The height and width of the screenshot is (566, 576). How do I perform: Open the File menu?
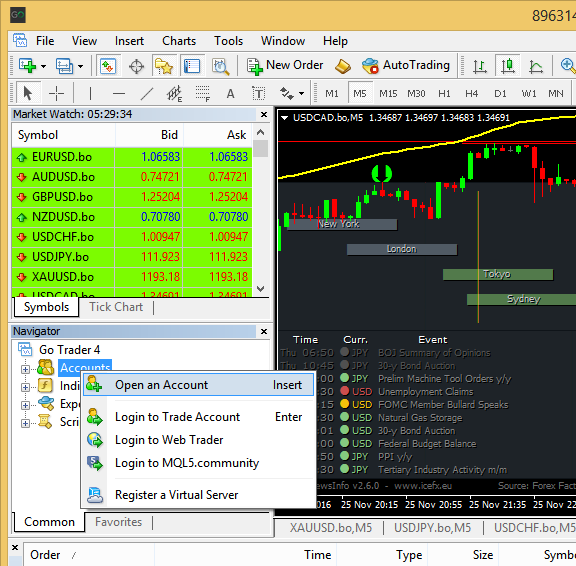pos(45,41)
